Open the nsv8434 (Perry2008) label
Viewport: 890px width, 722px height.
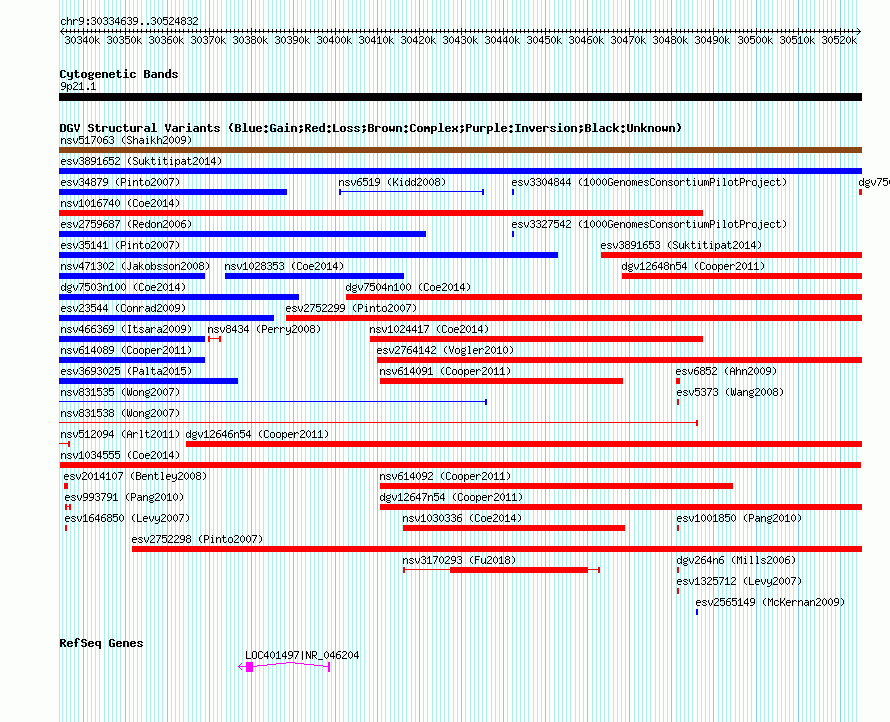(x=265, y=329)
